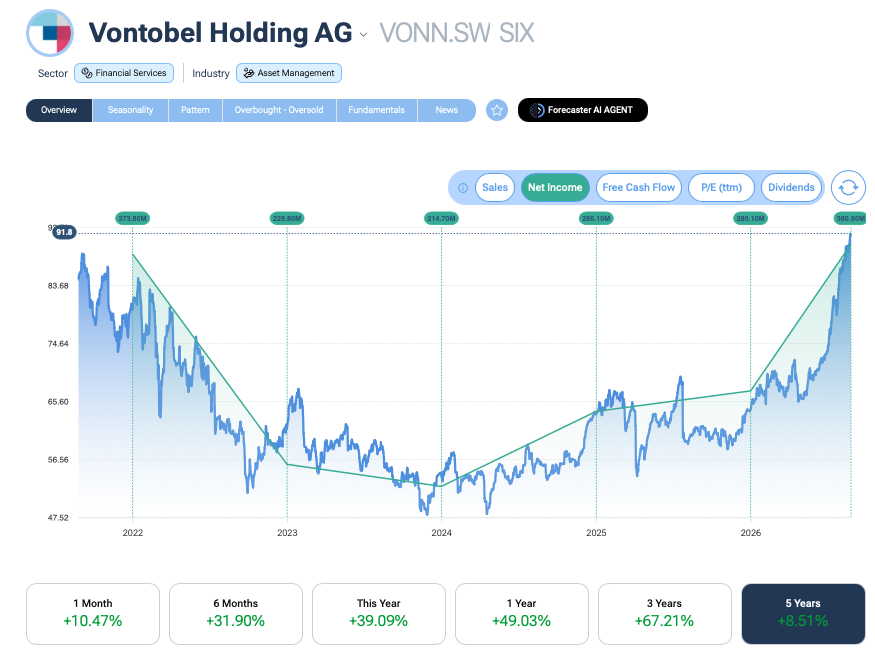Switch overlay to P/E (ttm)
Viewport: 875px width, 652px height.
tap(722, 188)
